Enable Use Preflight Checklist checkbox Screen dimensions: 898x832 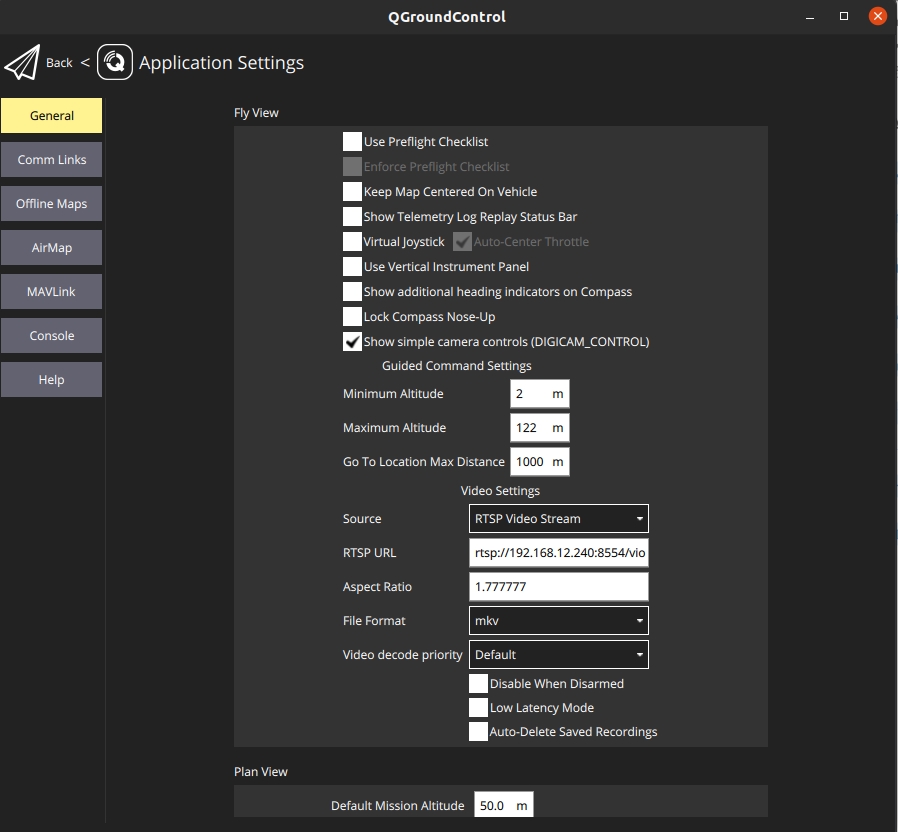pyautogui.click(x=352, y=142)
